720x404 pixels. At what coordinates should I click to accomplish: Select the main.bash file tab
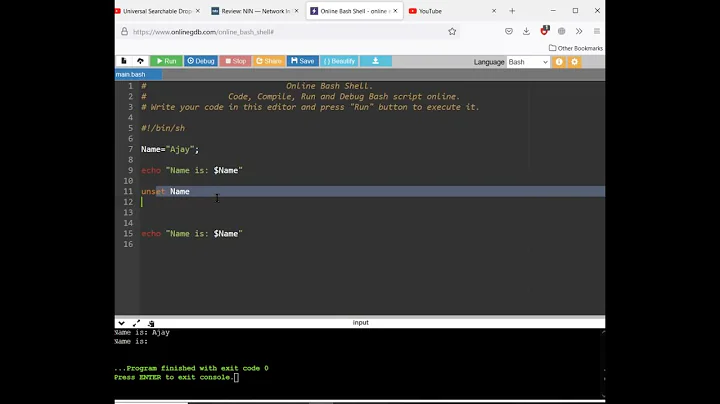click(131, 74)
